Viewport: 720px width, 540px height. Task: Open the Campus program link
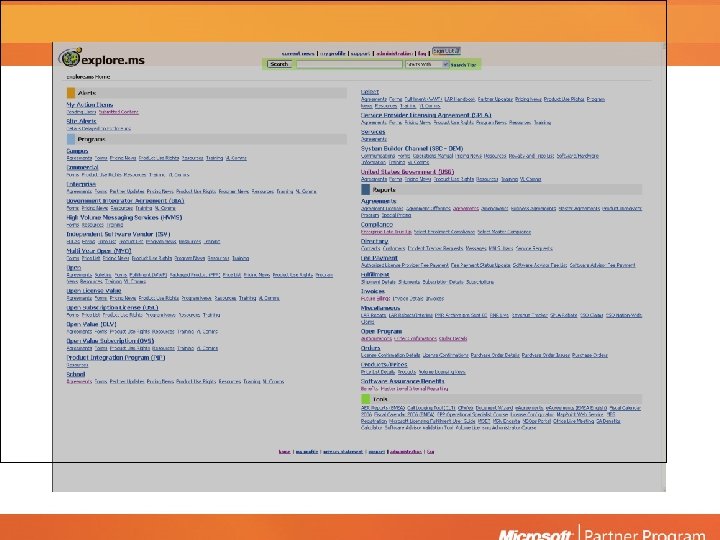77,151
